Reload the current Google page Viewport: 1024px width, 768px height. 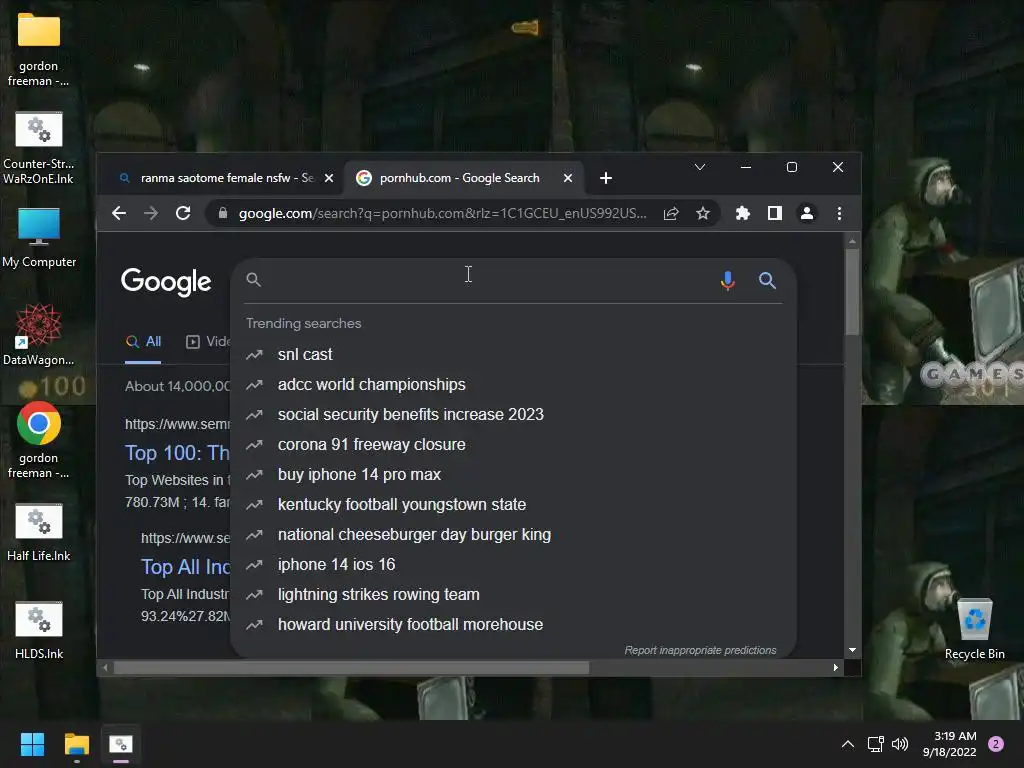click(183, 213)
